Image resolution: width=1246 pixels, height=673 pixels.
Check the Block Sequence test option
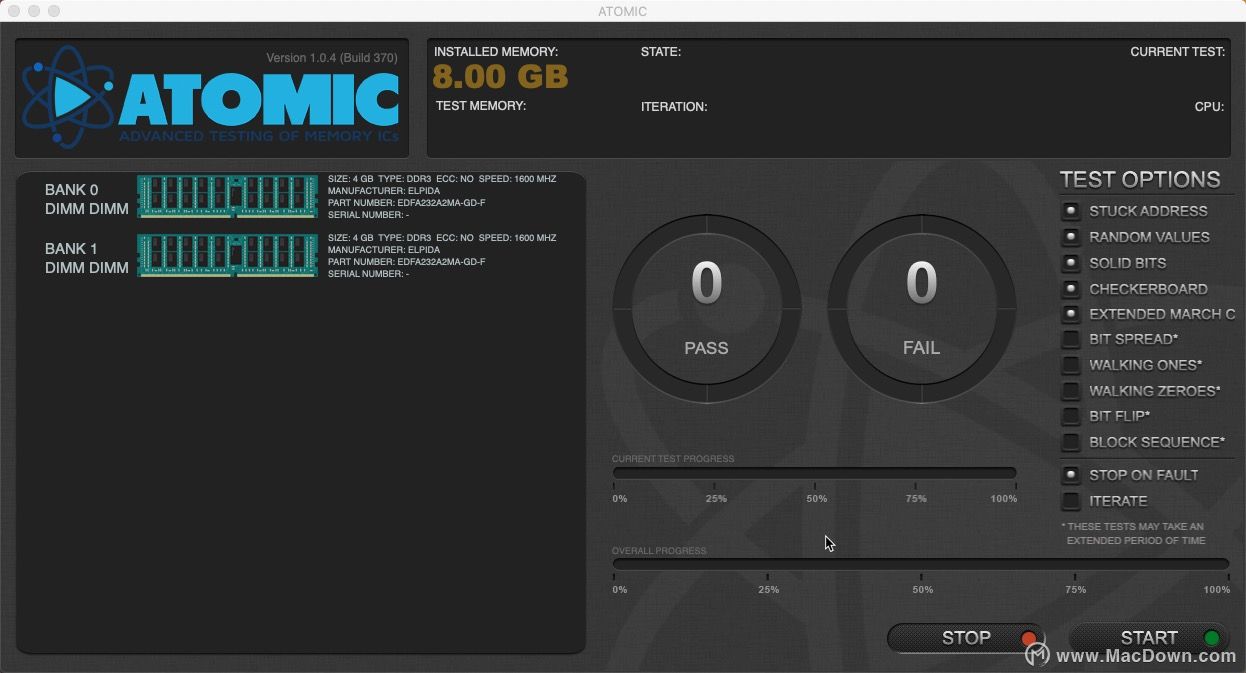pyautogui.click(x=1071, y=442)
